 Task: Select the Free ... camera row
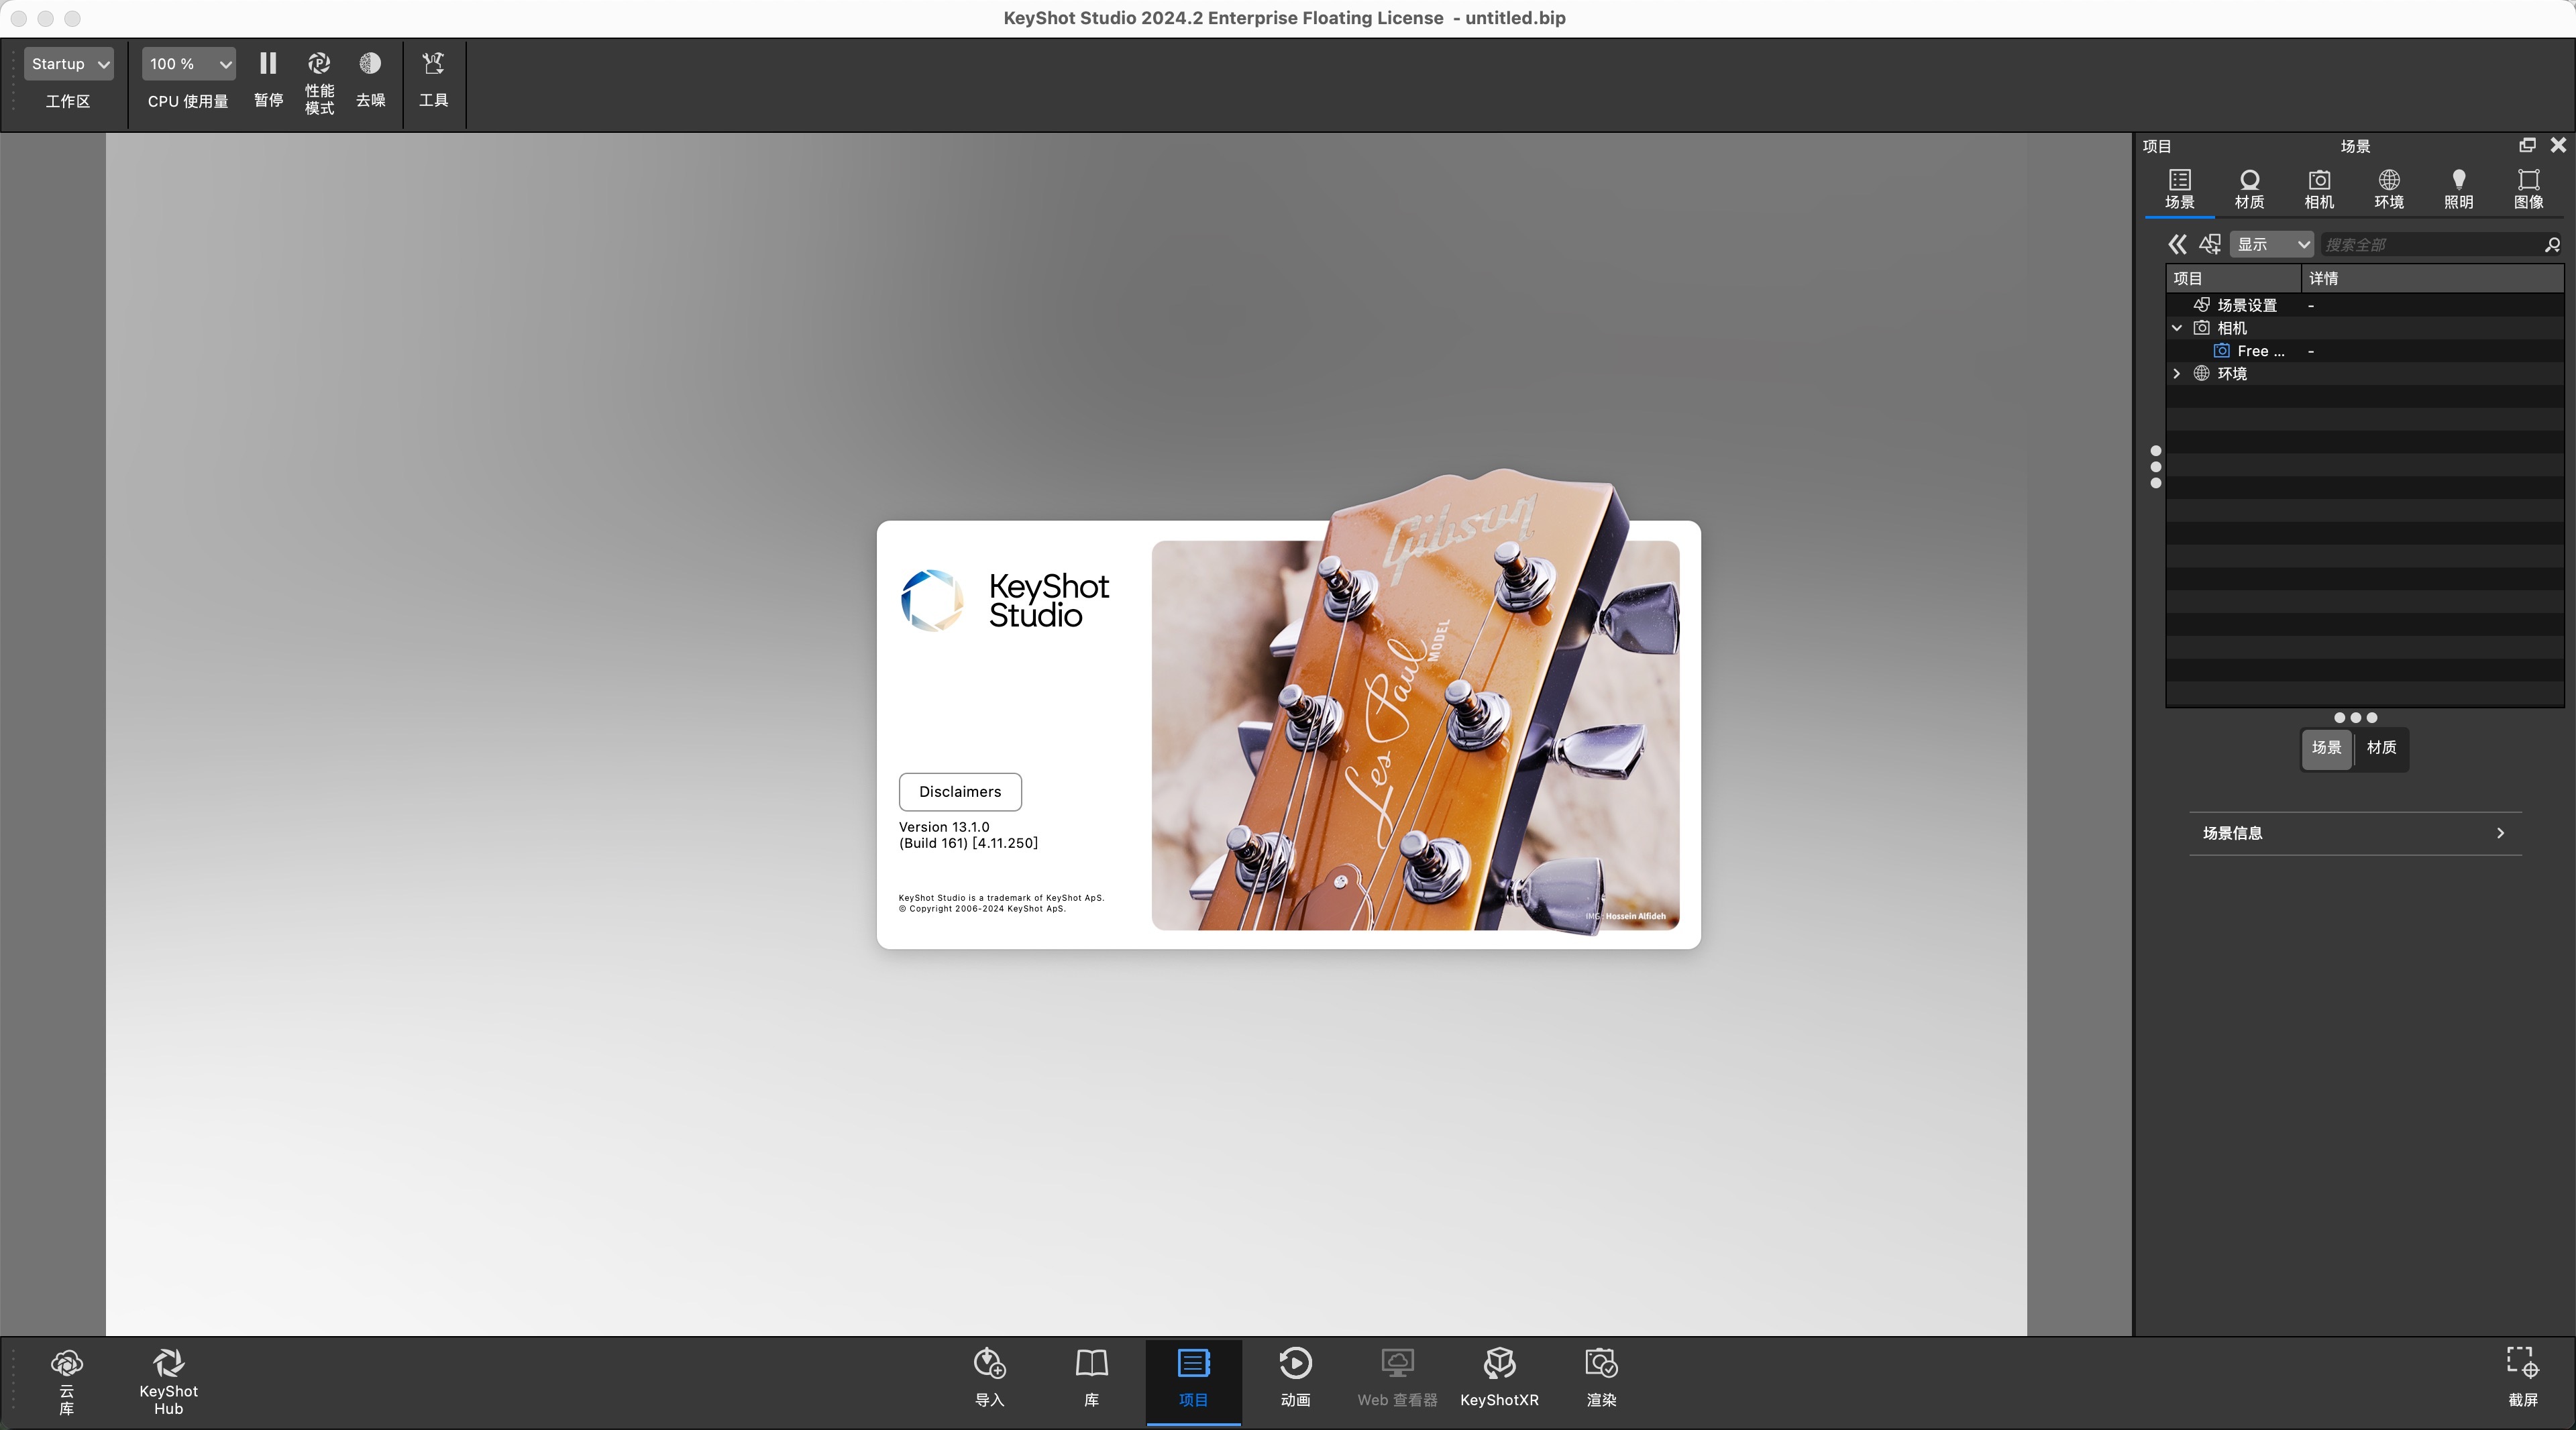2365,351
